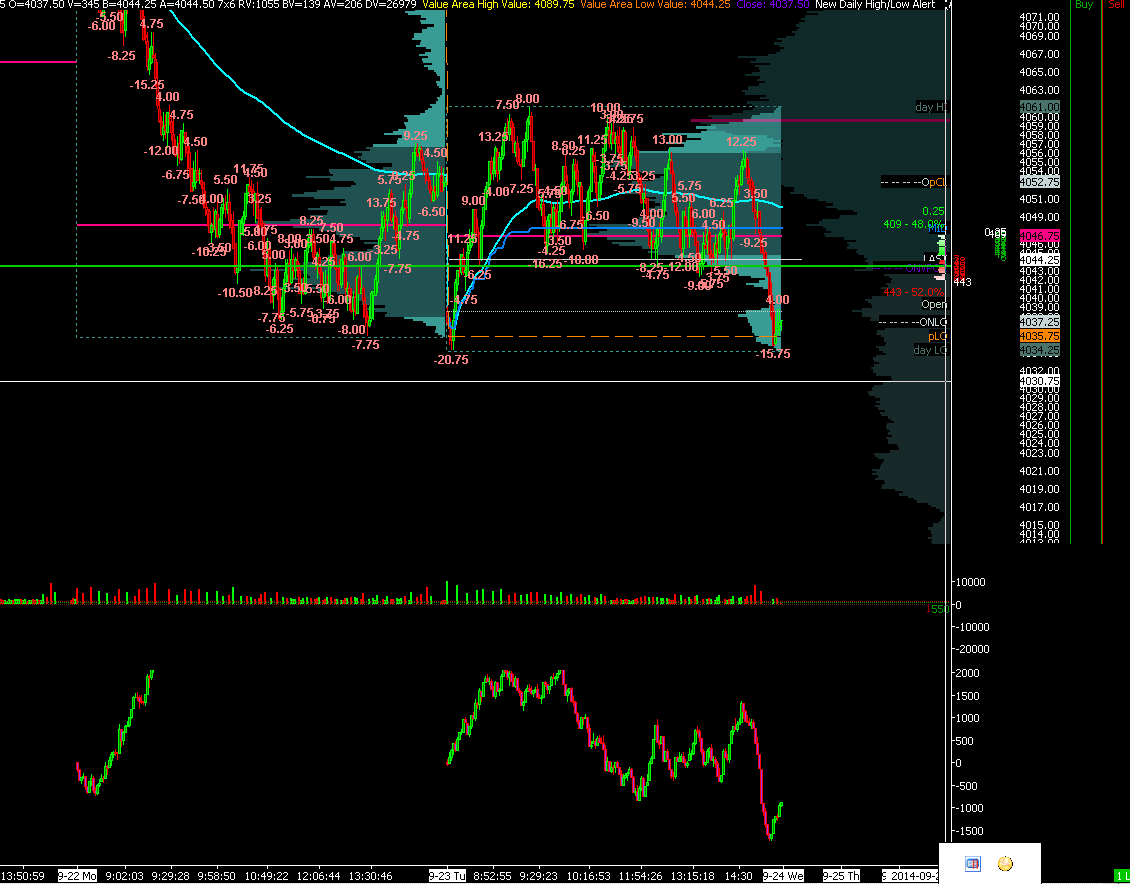Open the yellow round icon in tray popup
Viewport: 1130px width, 884px height.
(x=1005, y=863)
